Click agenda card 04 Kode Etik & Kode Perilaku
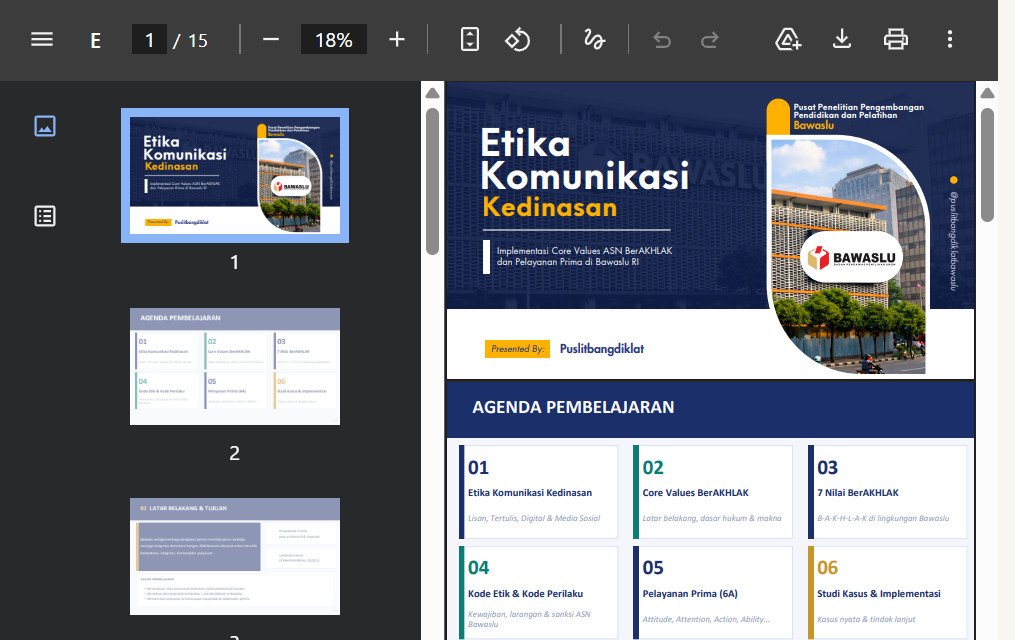Image resolution: width=1015 pixels, height=640 pixels. pos(539,593)
